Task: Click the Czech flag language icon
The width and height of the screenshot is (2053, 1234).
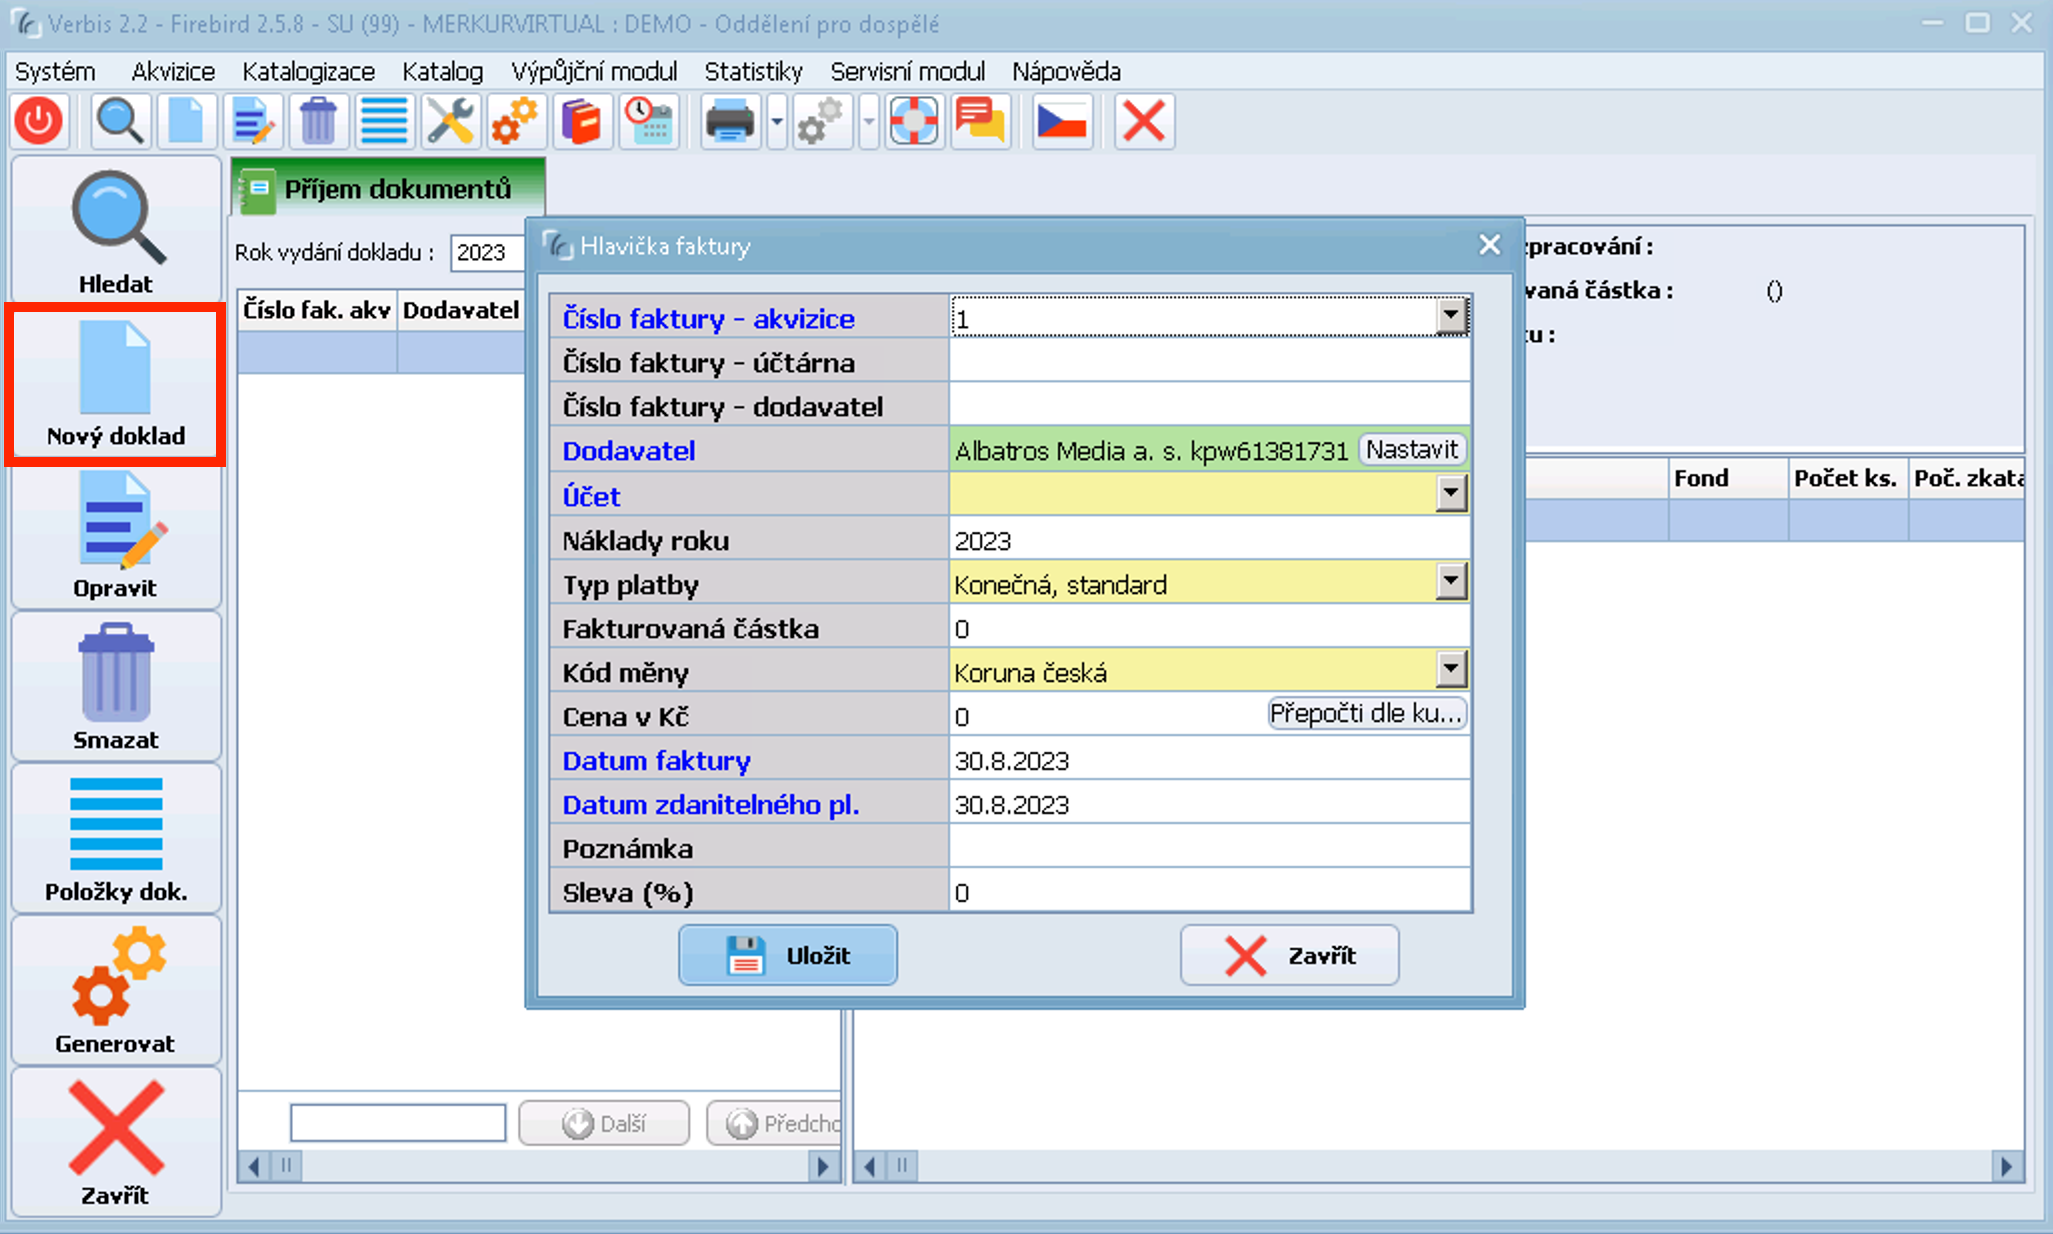Action: (1062, 122)
